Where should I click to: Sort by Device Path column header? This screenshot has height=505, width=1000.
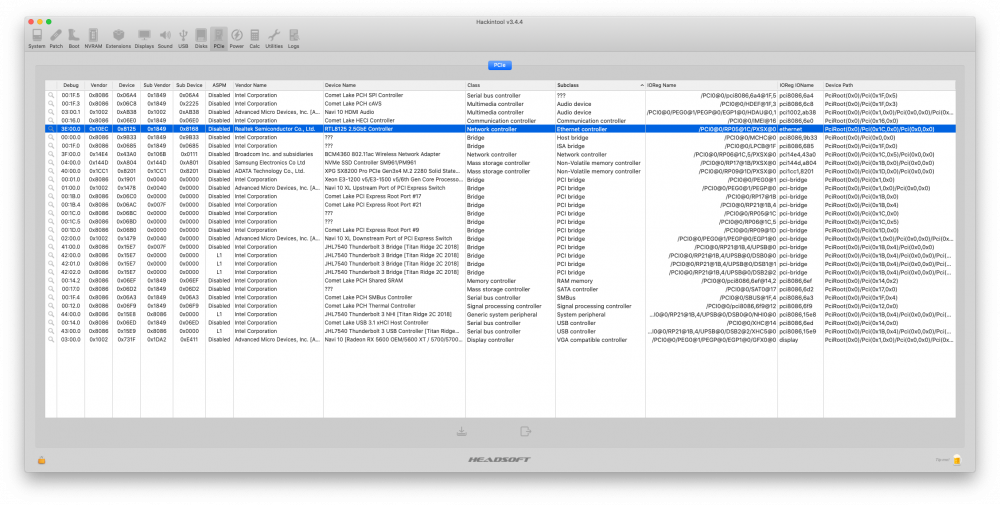[x=889, y=85]
